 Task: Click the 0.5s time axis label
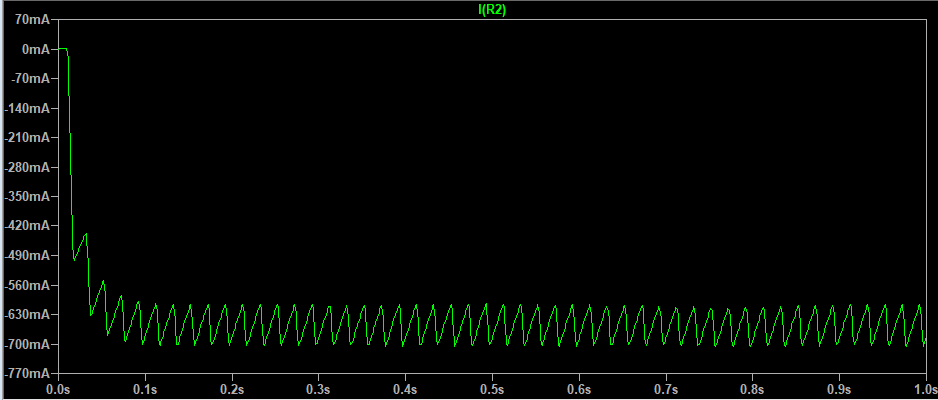click(492, 390)
